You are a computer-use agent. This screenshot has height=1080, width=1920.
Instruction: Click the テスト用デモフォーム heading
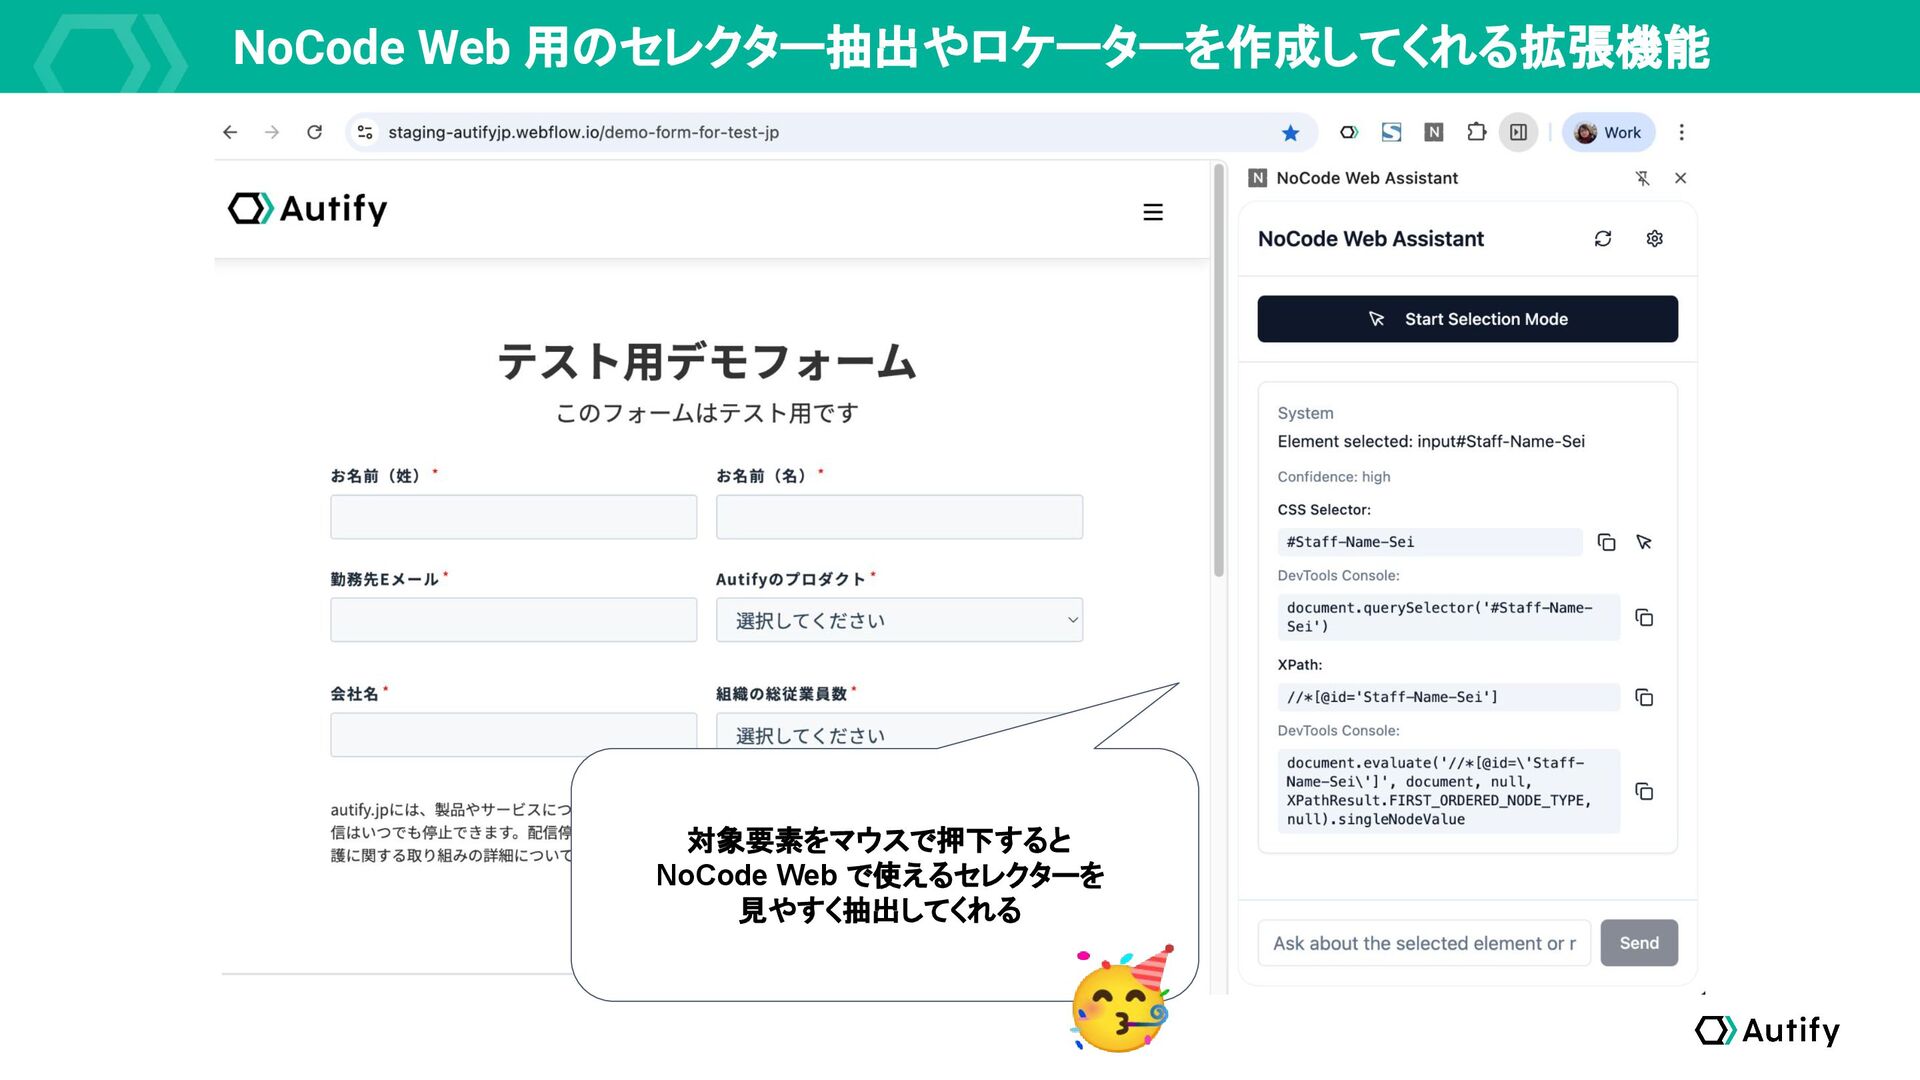coord(707,362)
